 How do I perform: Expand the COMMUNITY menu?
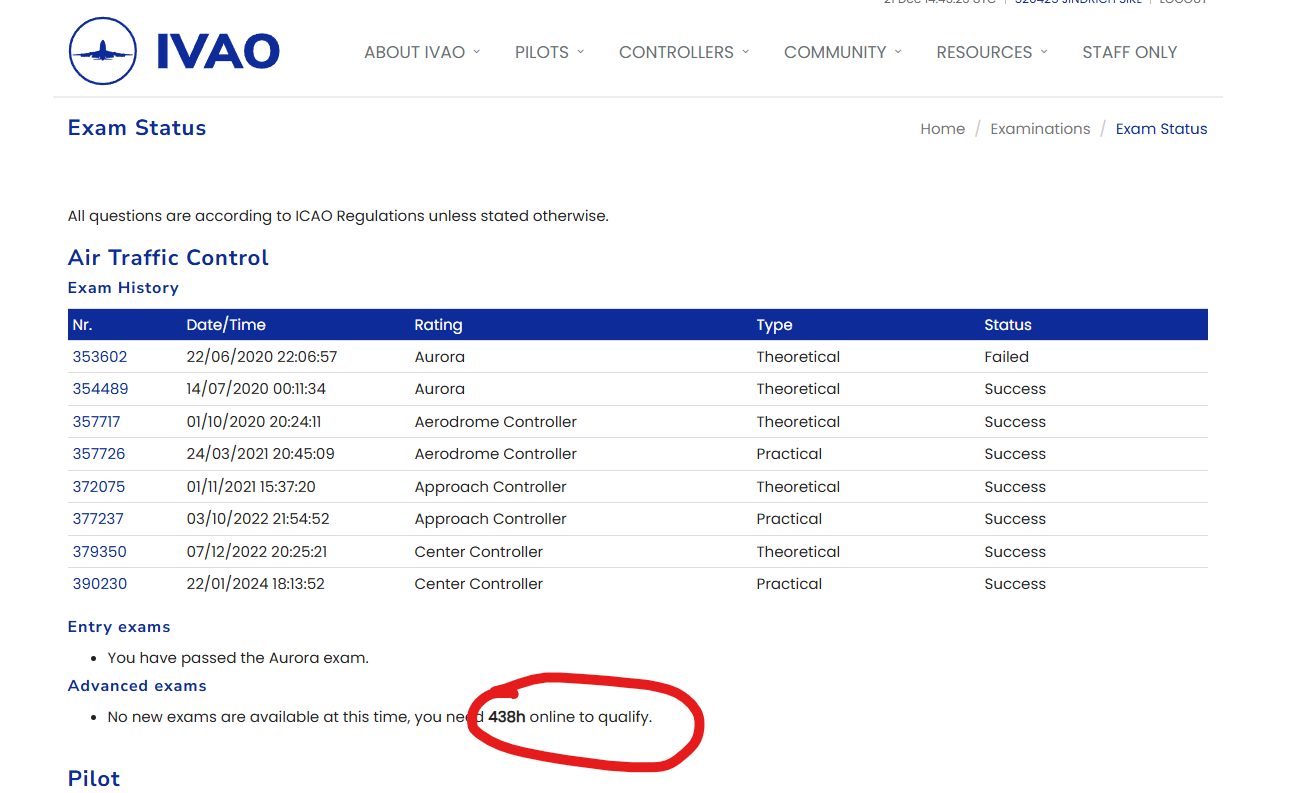point(843,52)
